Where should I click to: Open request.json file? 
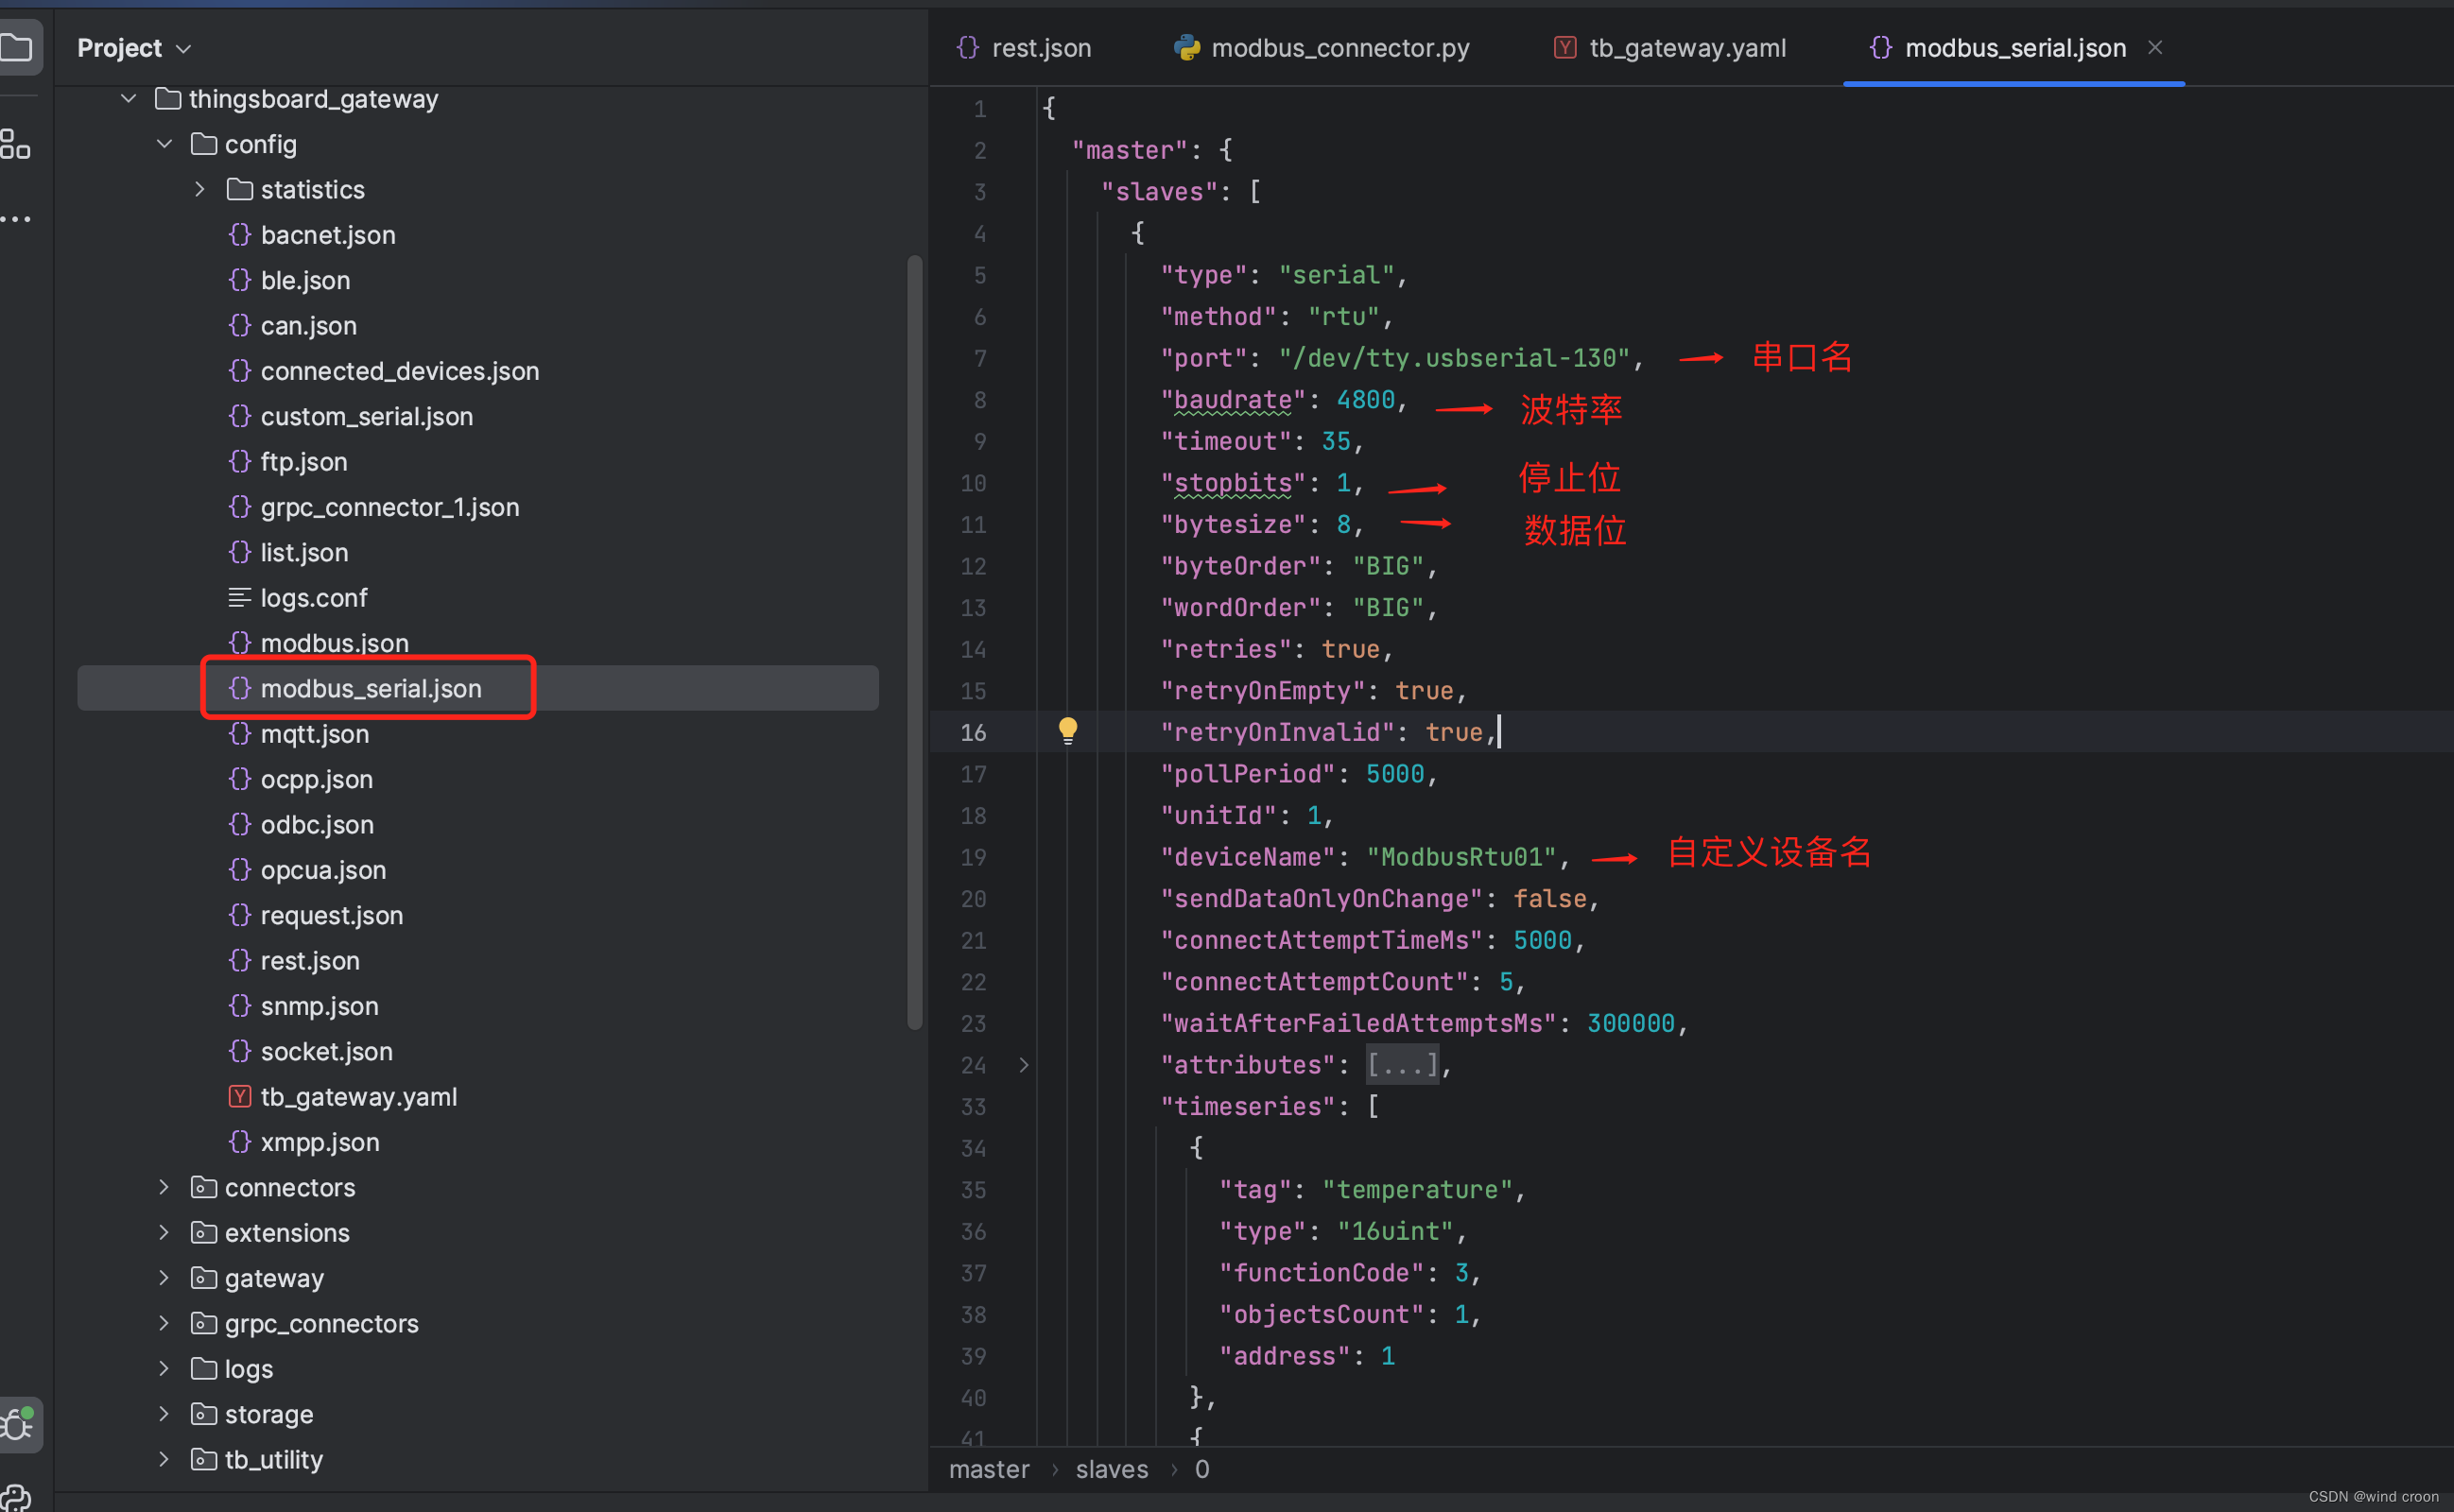[x=331, y=915]
